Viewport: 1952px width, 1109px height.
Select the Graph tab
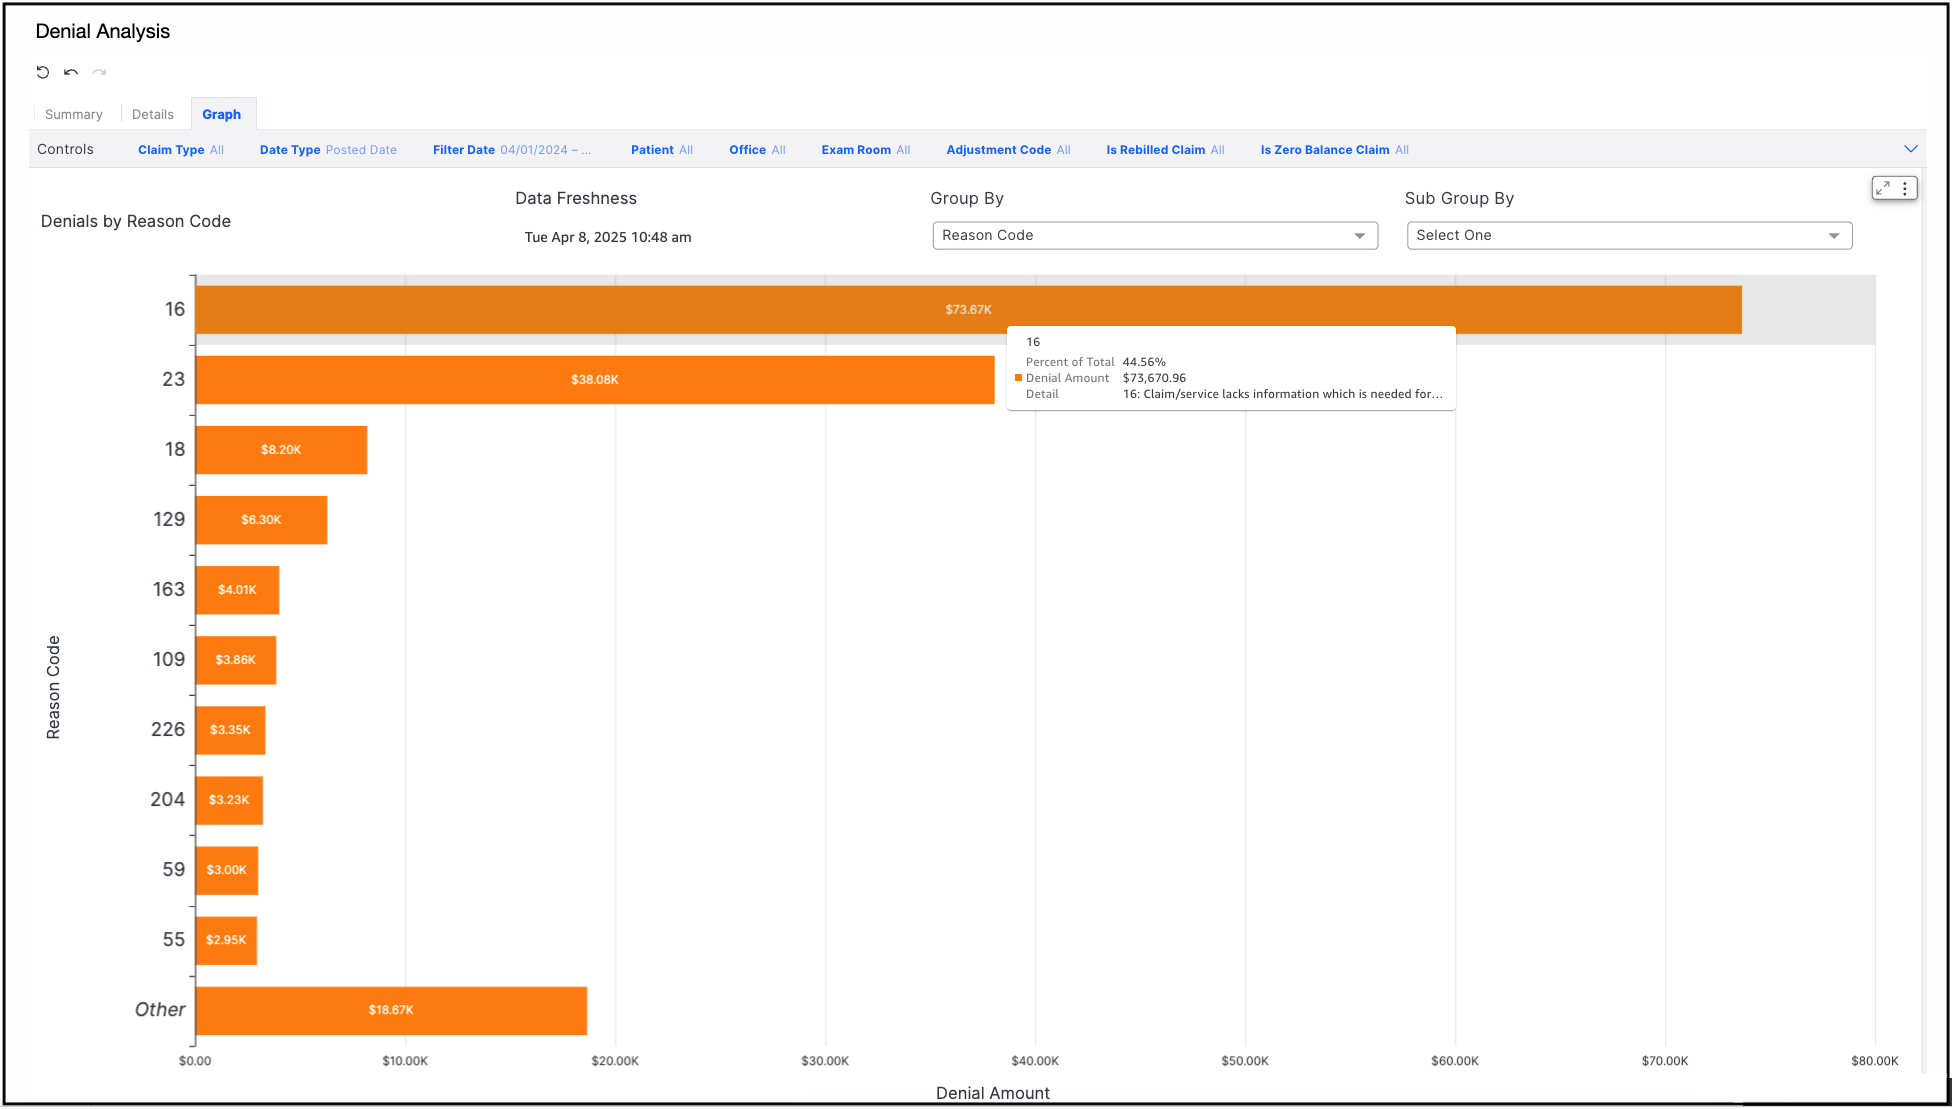(221, 114)
